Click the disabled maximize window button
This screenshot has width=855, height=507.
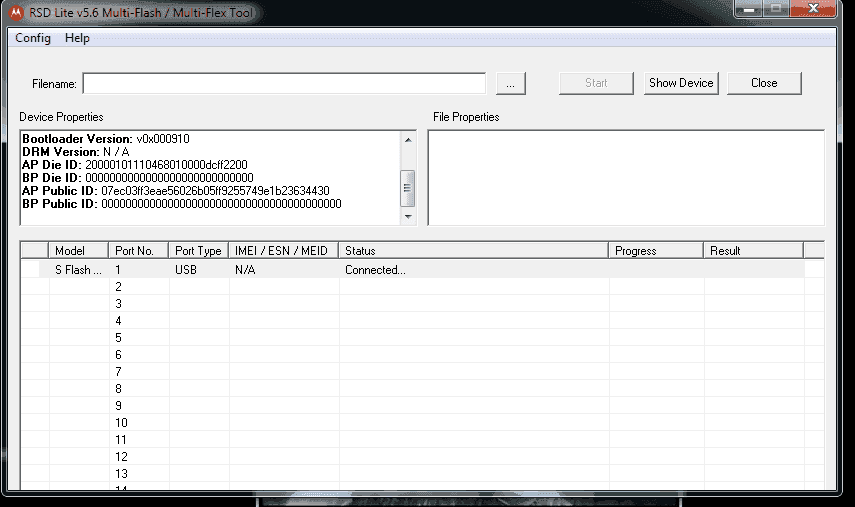click(x=776, y=9)
